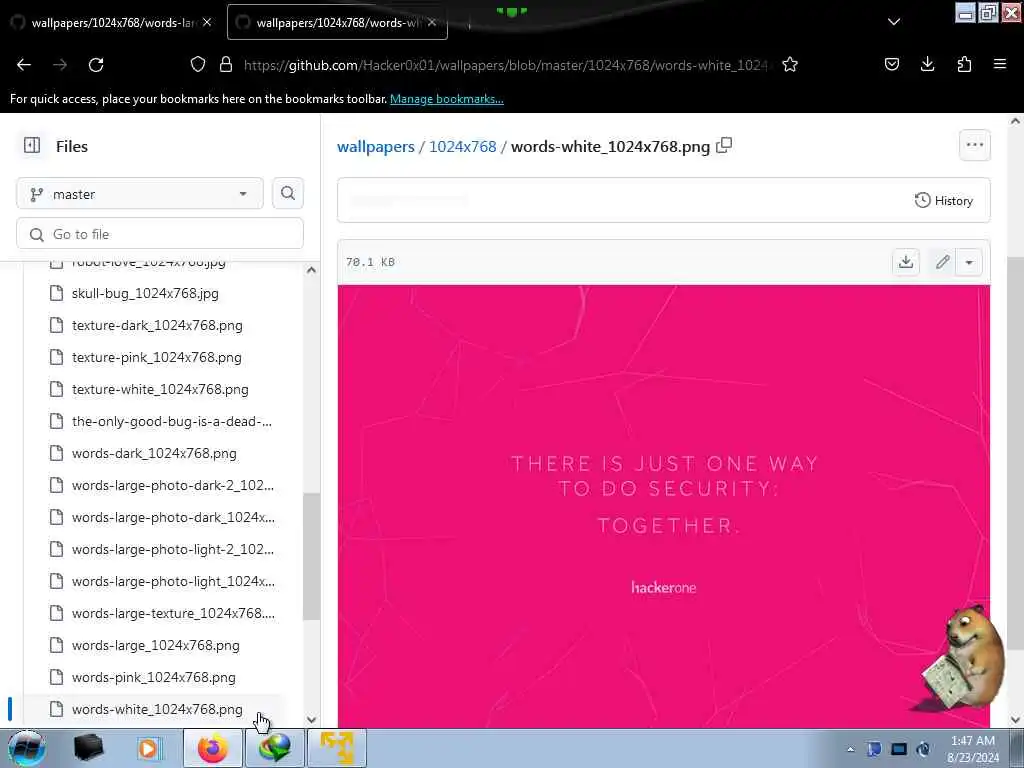This screenshot has height=768, width=1024.
Task: Open texture-dark_1024x768.png file
Action: tap(157, 325)
